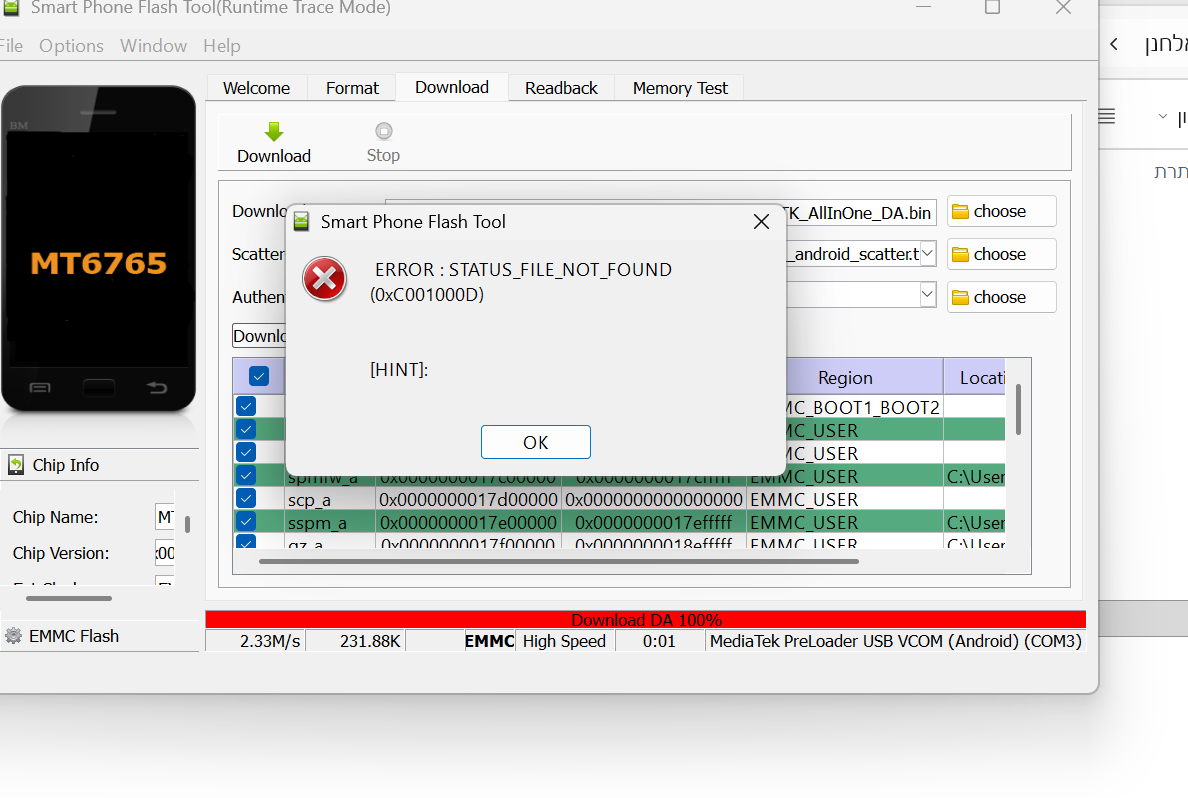Image resolution: width=1188 pixels, height=798 pixels.
Task: Uncheck the scp_a partition checkbox
Action: point(246,498)
